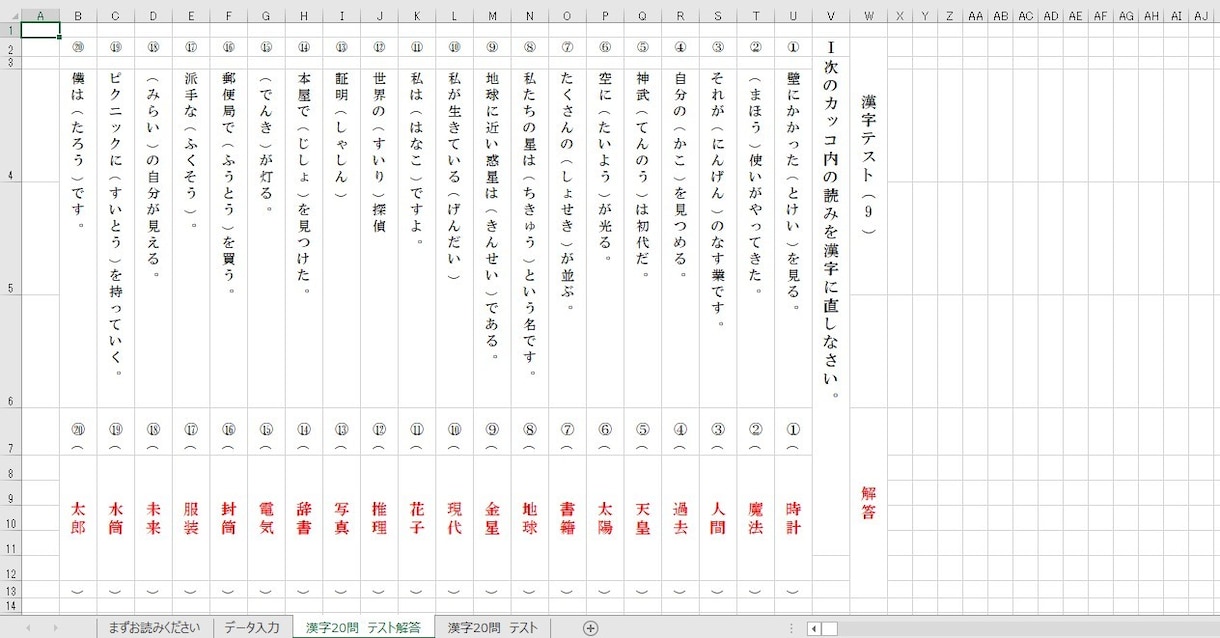Open the まずお読みください sheet tab

point(155,628)
